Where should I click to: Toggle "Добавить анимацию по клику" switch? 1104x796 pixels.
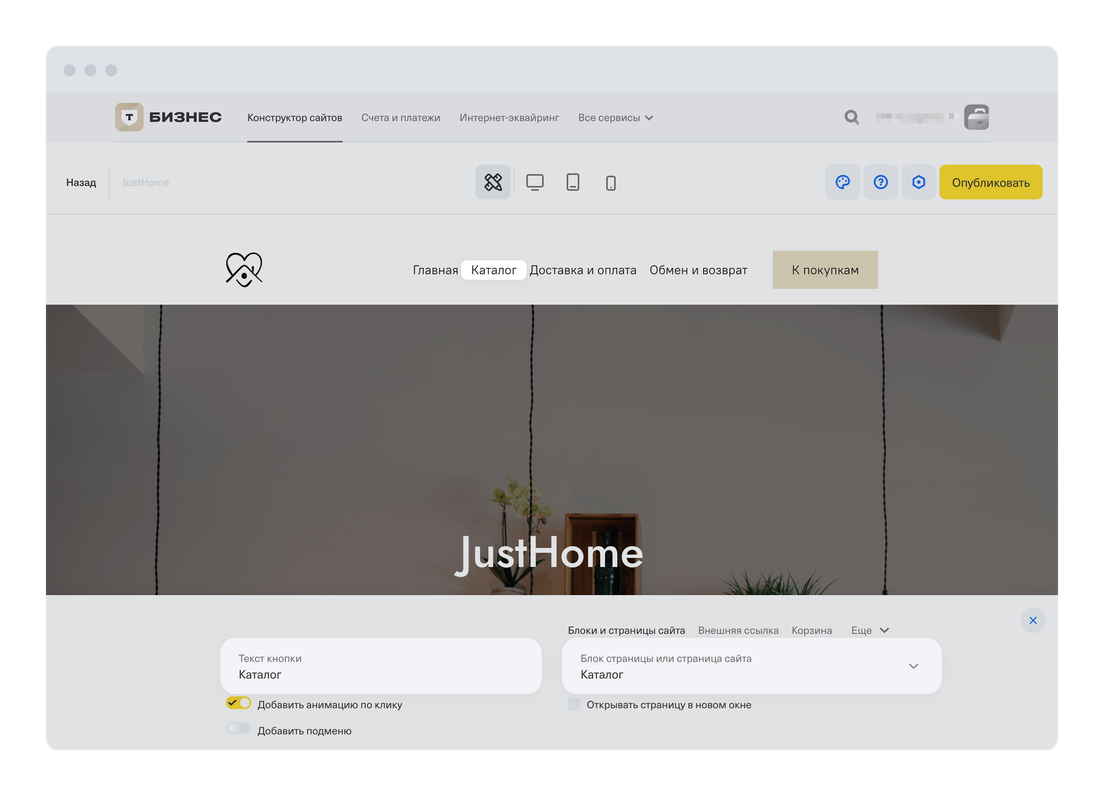(239, 704)
